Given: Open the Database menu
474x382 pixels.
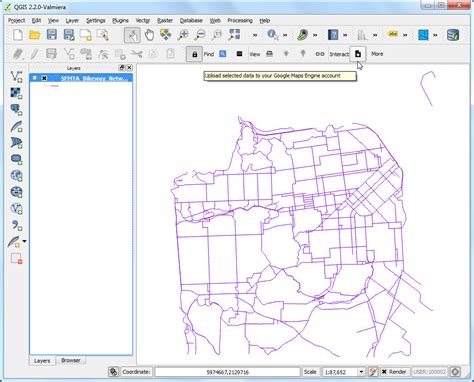Looking at the screenshot, I should tap(191, 20).
